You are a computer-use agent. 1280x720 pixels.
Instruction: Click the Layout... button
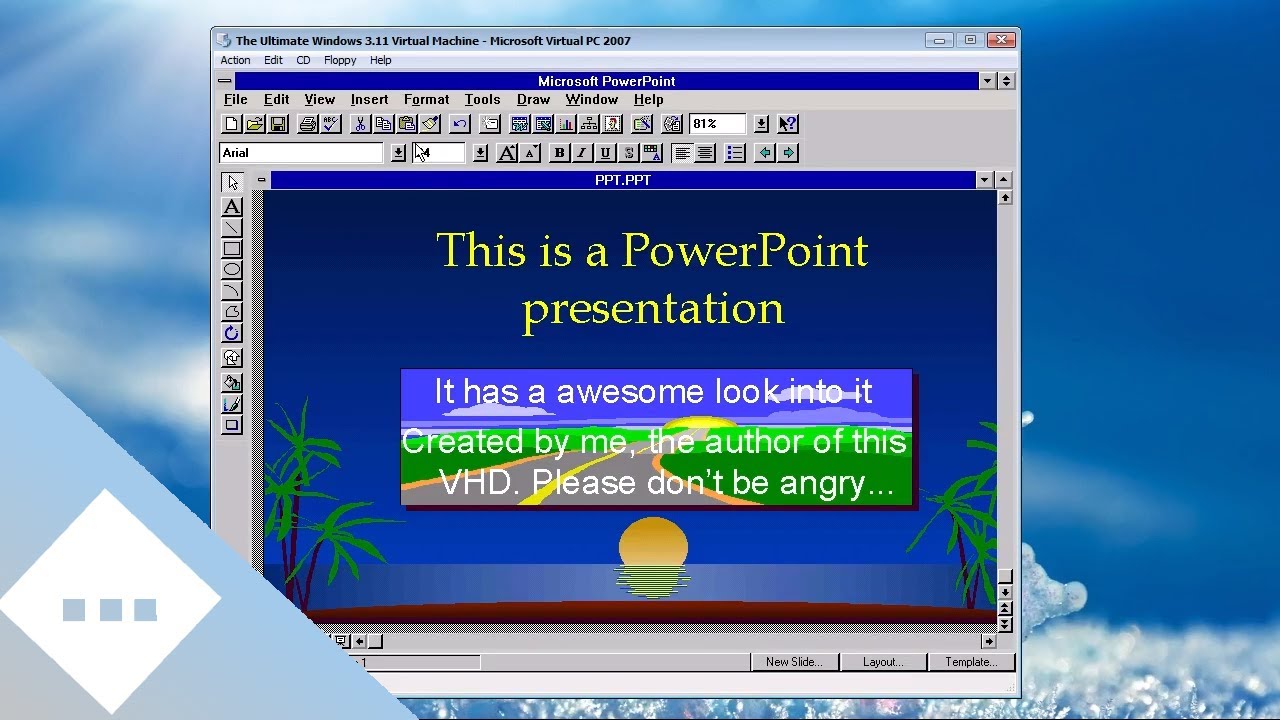[883, 662]
